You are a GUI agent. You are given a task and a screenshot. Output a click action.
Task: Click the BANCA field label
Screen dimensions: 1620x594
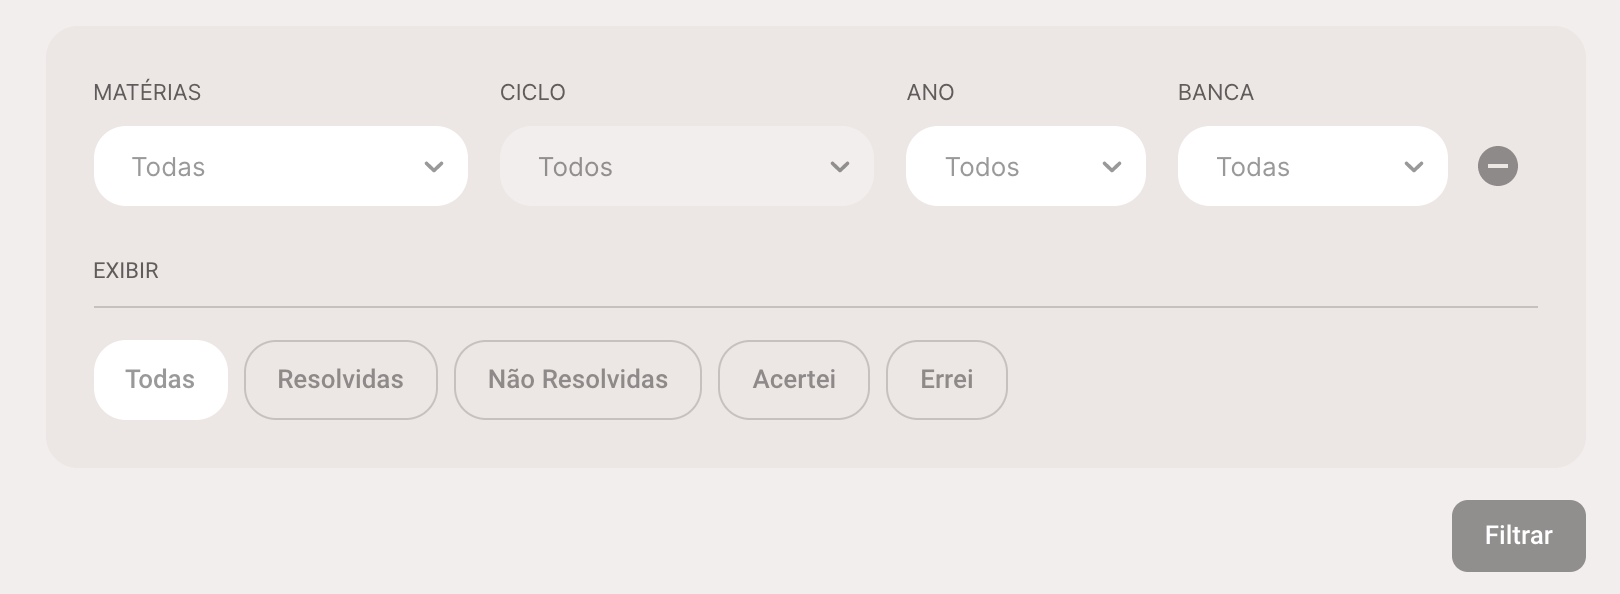tap(1216, 92)
